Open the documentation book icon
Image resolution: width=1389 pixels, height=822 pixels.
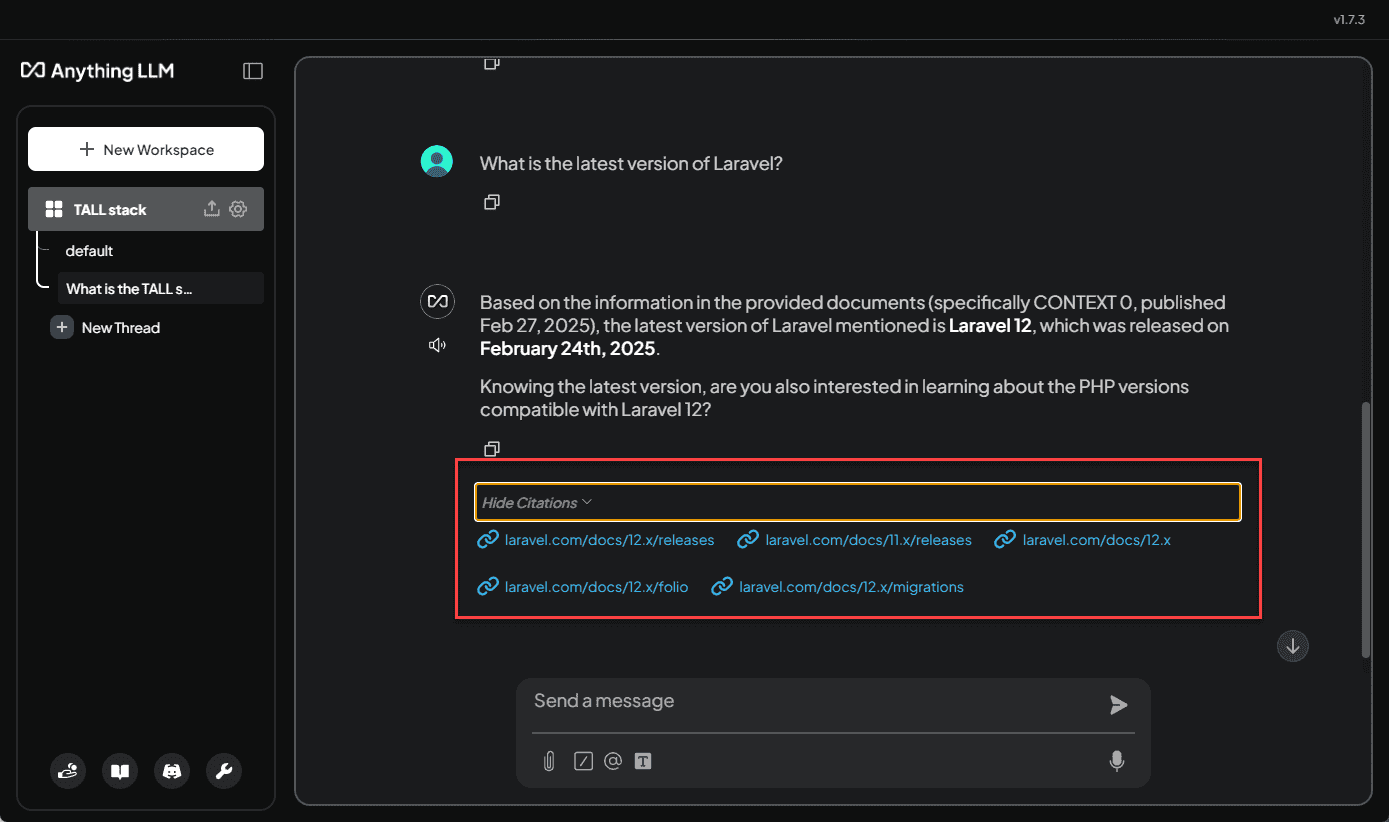click(x=120, y=771)
